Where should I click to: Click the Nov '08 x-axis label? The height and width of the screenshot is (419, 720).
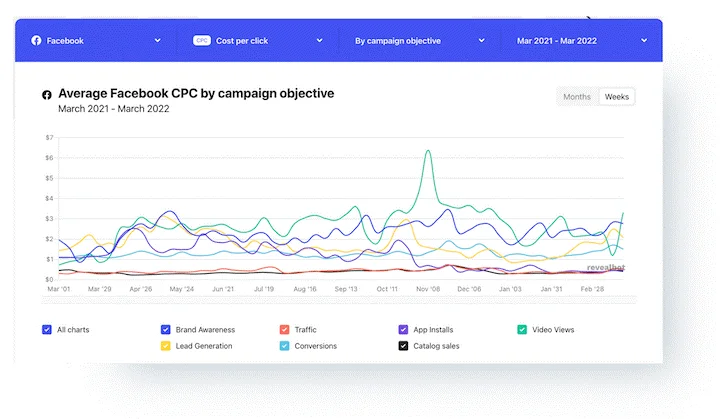[428, 289]
